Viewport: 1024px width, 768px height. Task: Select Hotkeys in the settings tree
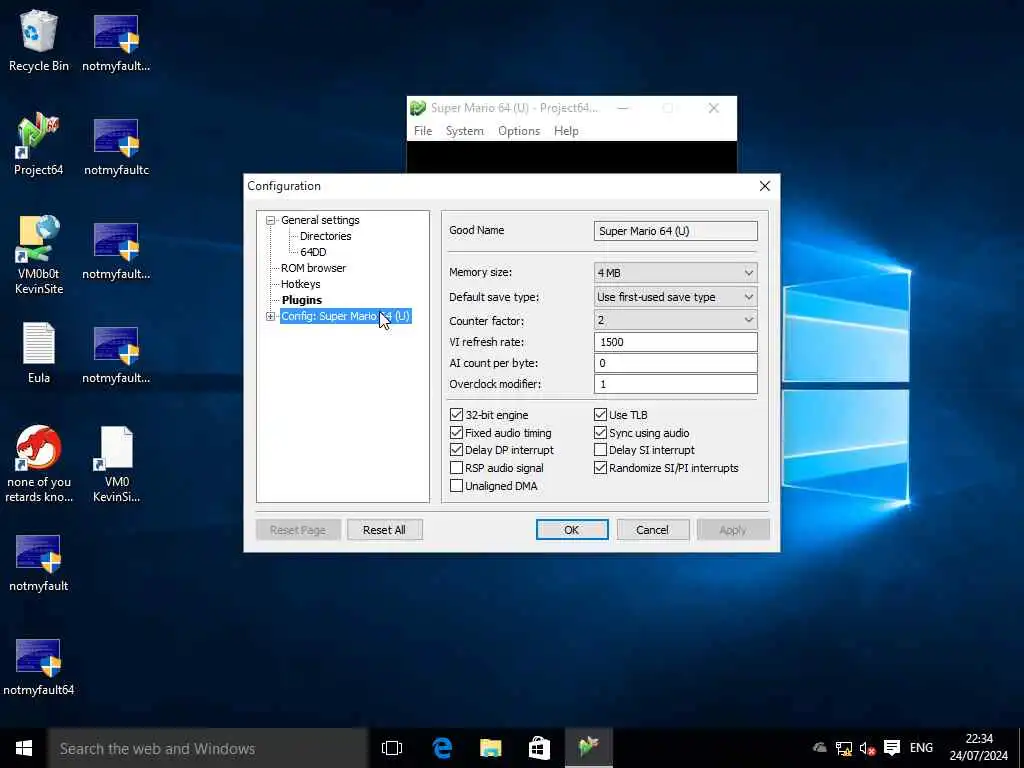[x=300, y=284]
